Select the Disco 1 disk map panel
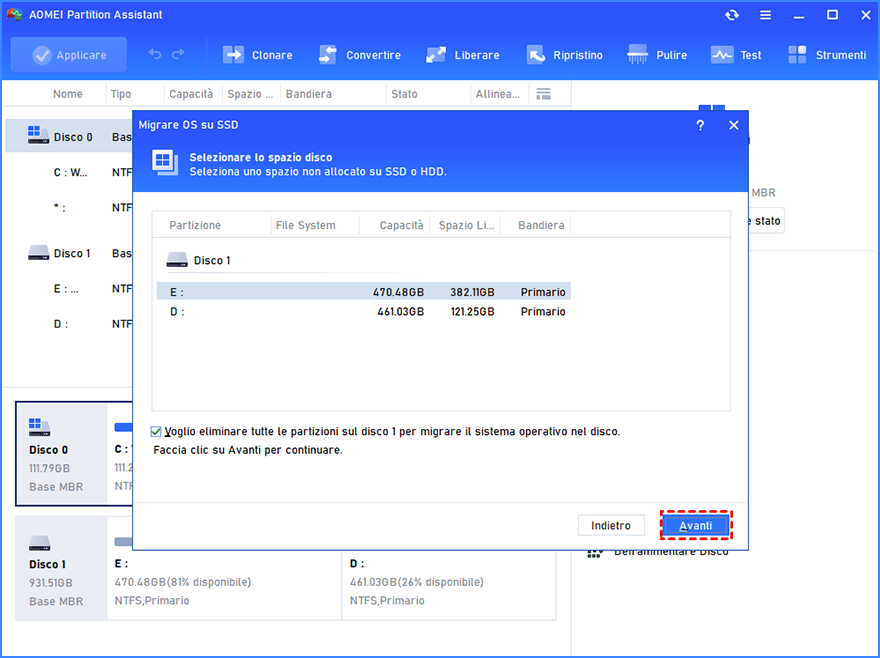 (x=61, y=568)
